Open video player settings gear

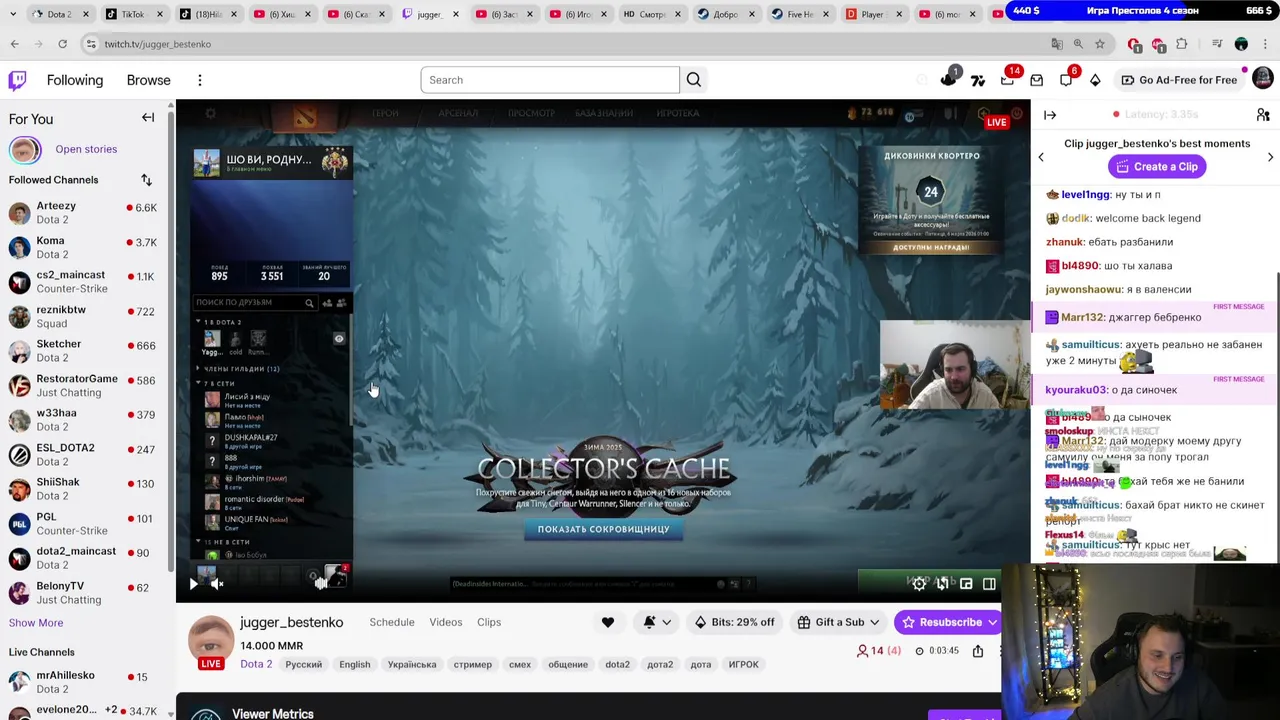[x=919, y=584]
